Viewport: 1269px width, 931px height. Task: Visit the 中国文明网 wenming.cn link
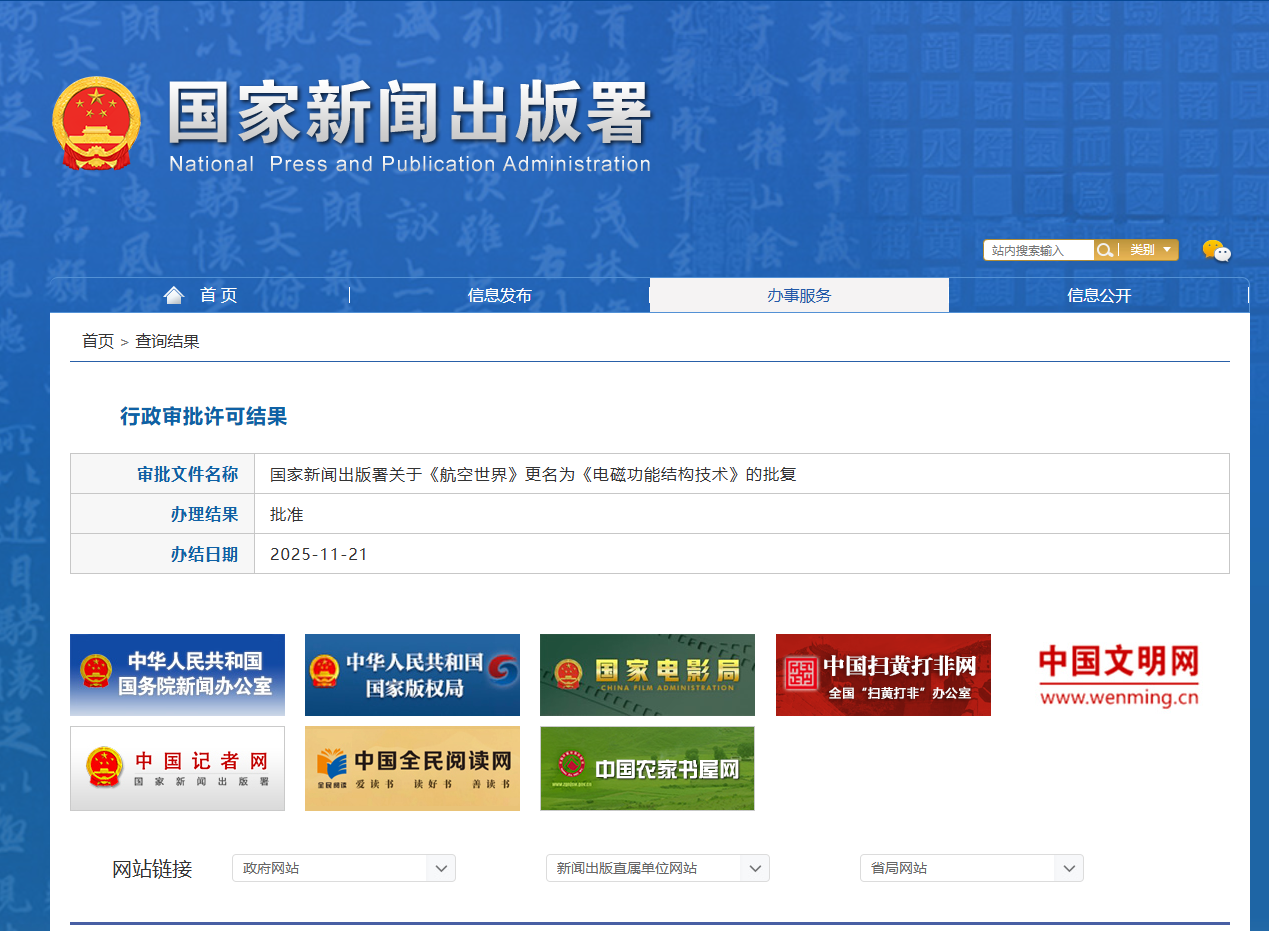(1118, 675)
